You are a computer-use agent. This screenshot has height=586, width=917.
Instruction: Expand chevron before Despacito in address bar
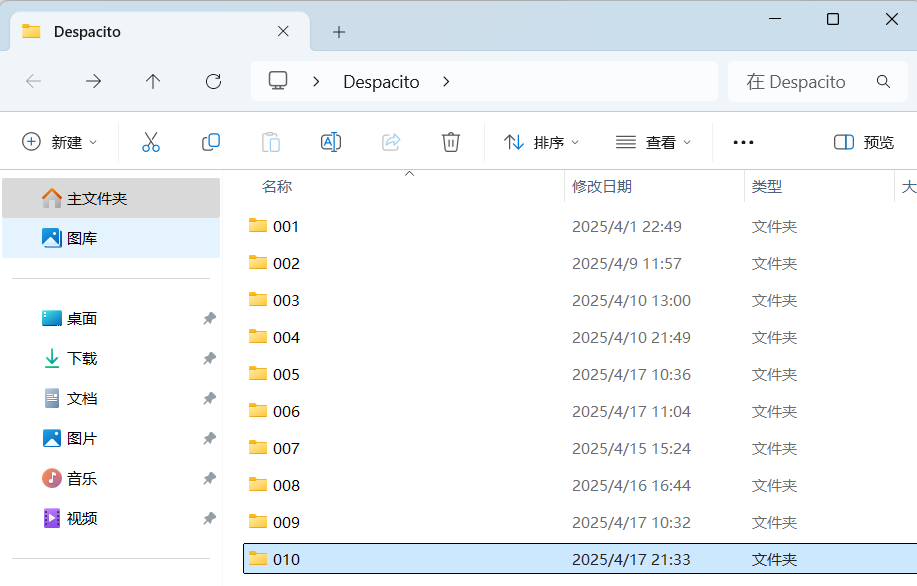click(x=316, y=81)
